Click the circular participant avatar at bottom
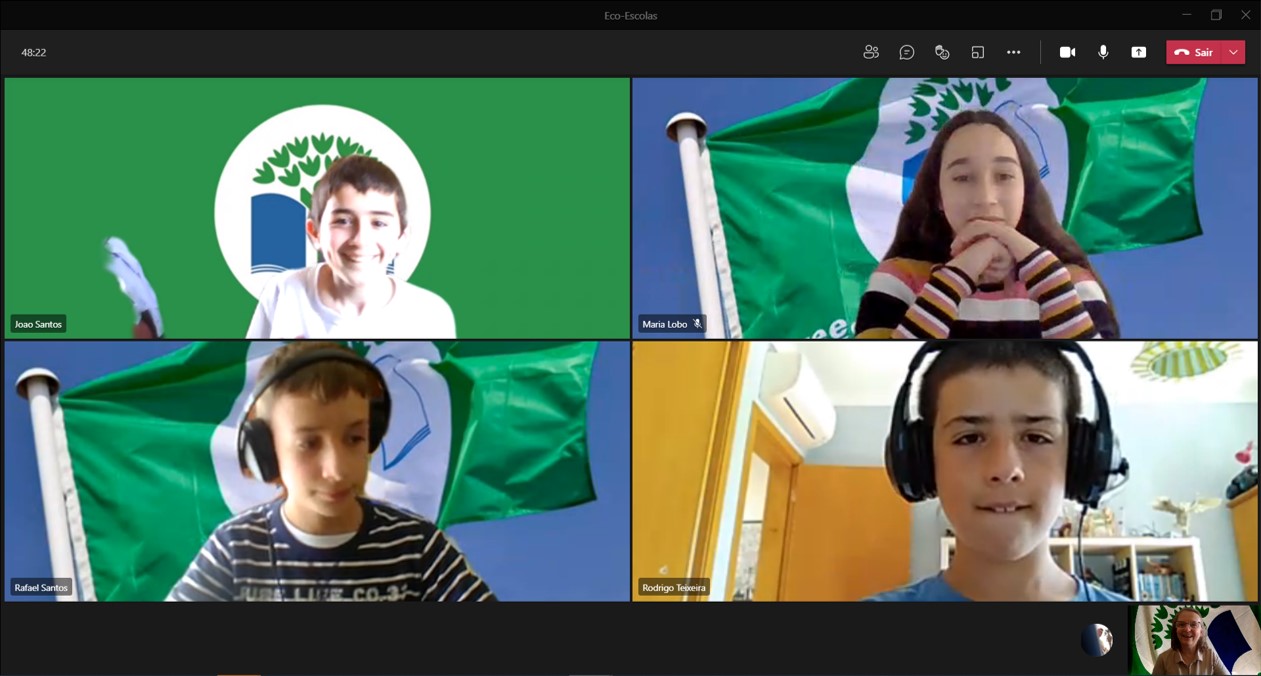 point(1097,640)
